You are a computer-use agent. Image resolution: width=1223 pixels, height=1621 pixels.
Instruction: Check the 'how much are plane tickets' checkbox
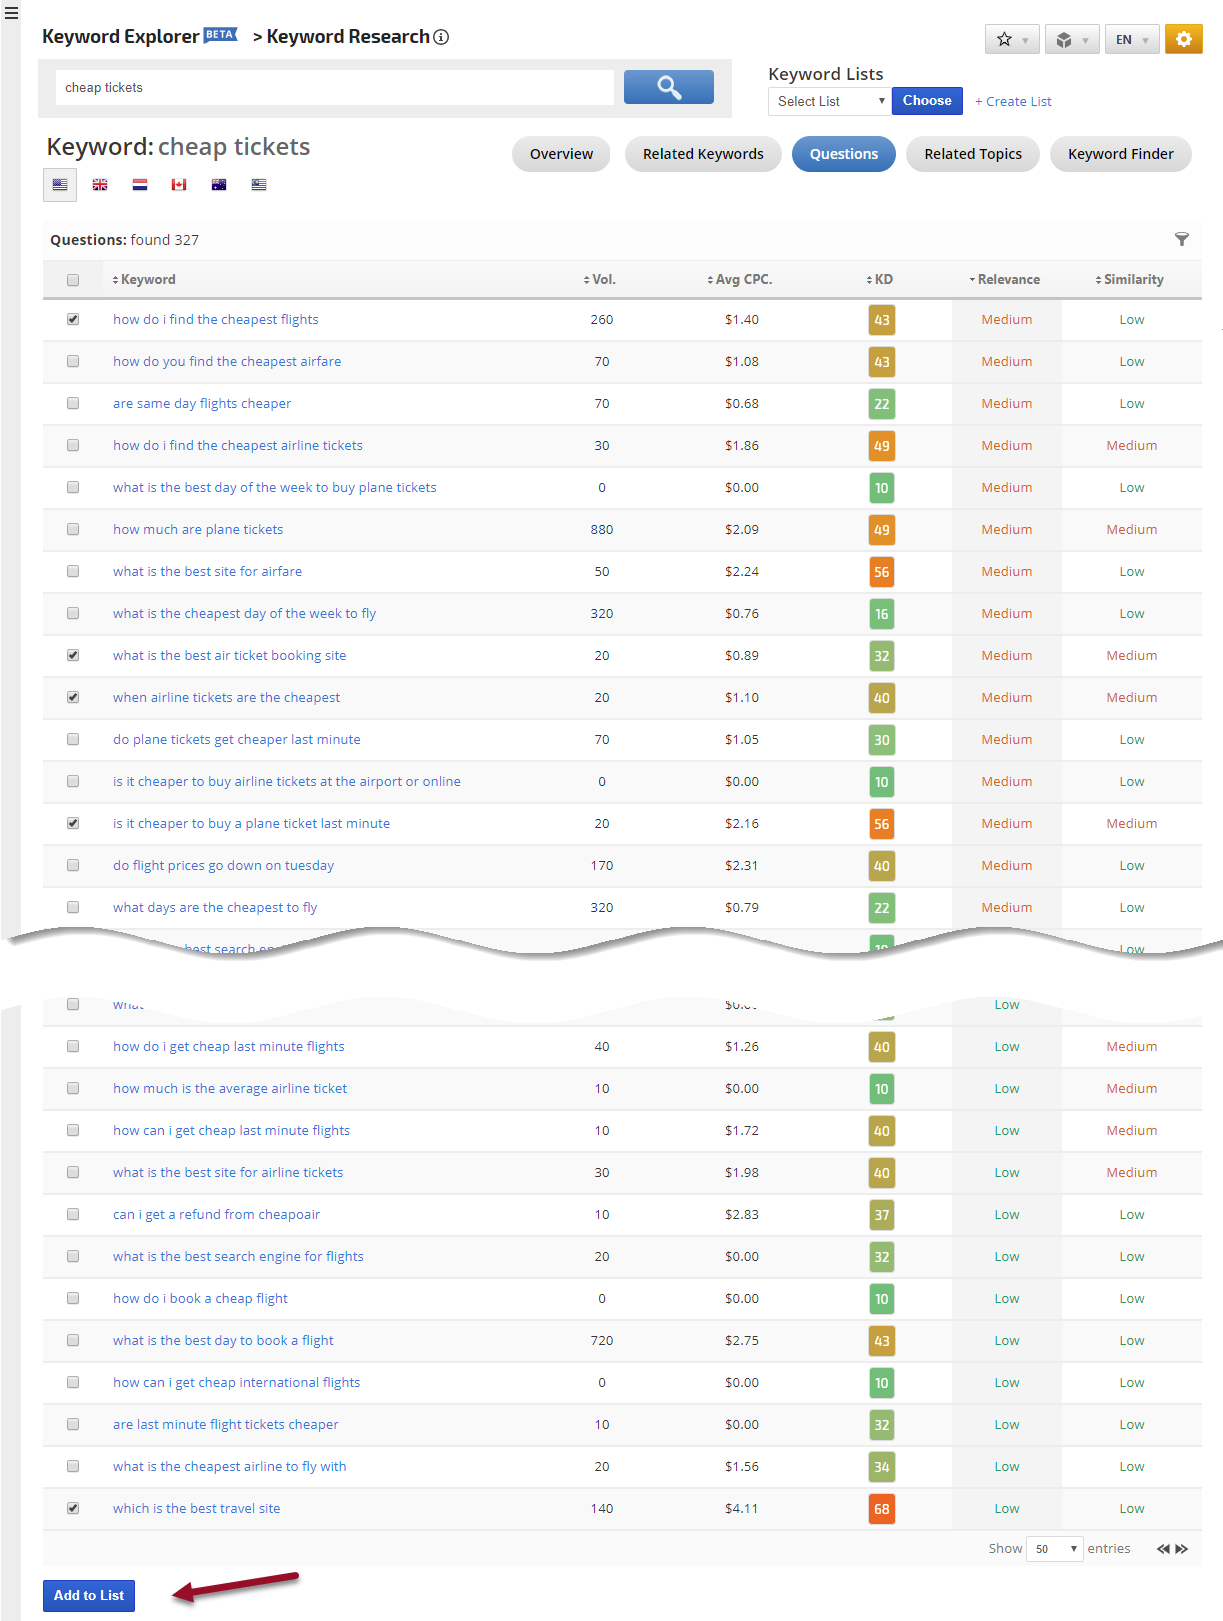[73, 529]
